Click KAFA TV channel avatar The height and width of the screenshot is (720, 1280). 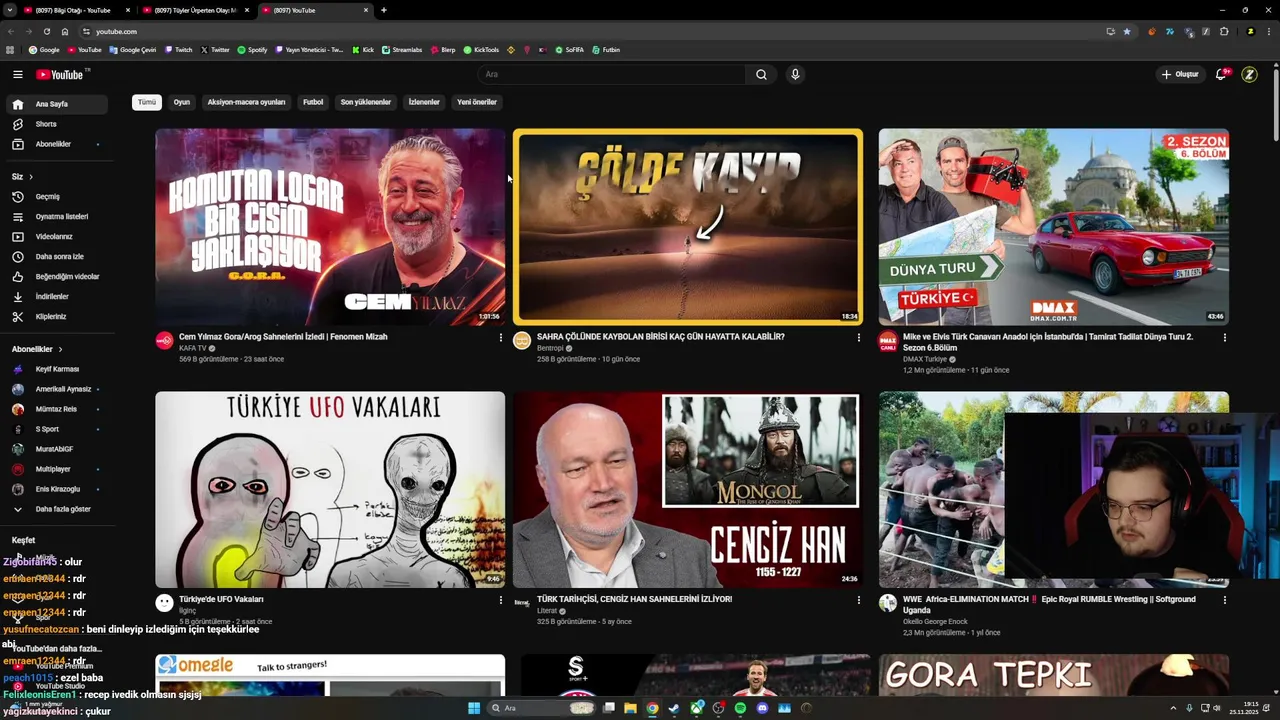[164, 341]
